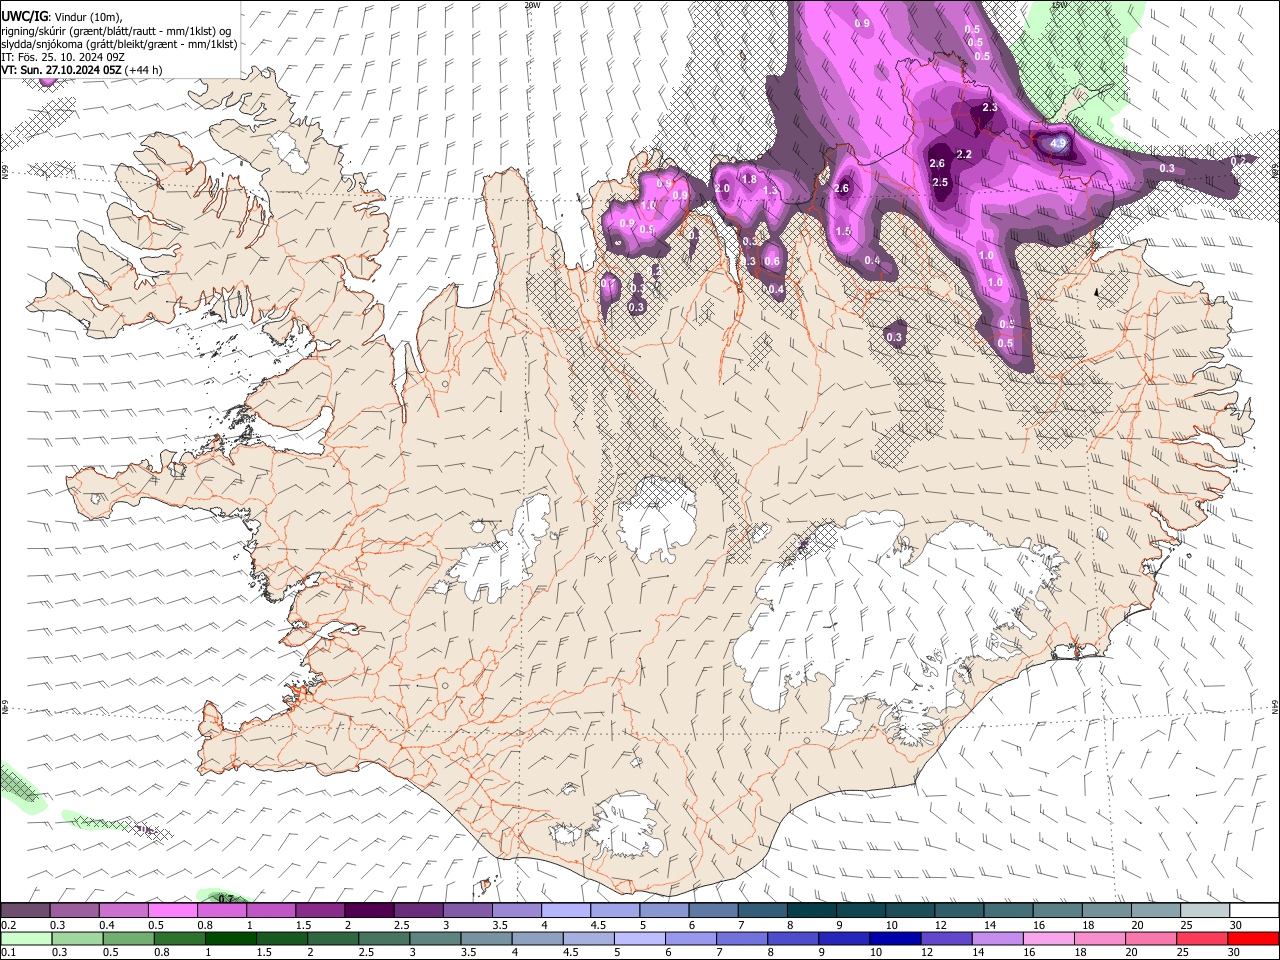Viewport: 1280px width, 960px height.
Task: Click the 'slydda/snjókoma' legend description line
Action: [x=119, y=44]
